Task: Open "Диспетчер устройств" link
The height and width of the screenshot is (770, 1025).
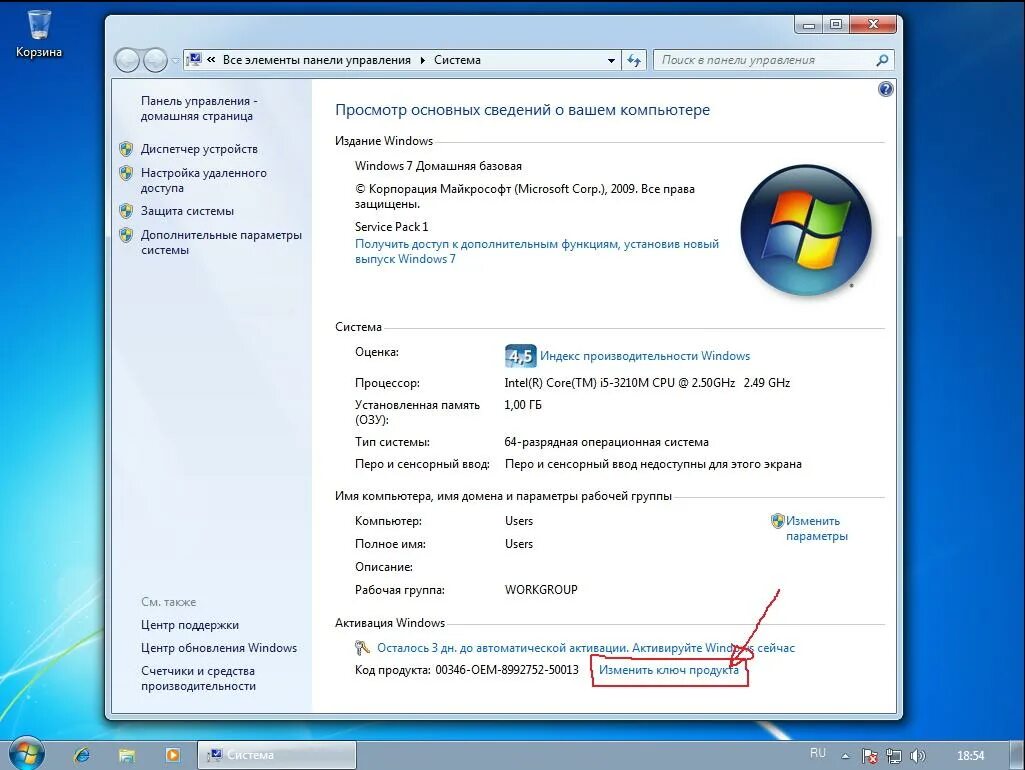Action: pos(199,149)
